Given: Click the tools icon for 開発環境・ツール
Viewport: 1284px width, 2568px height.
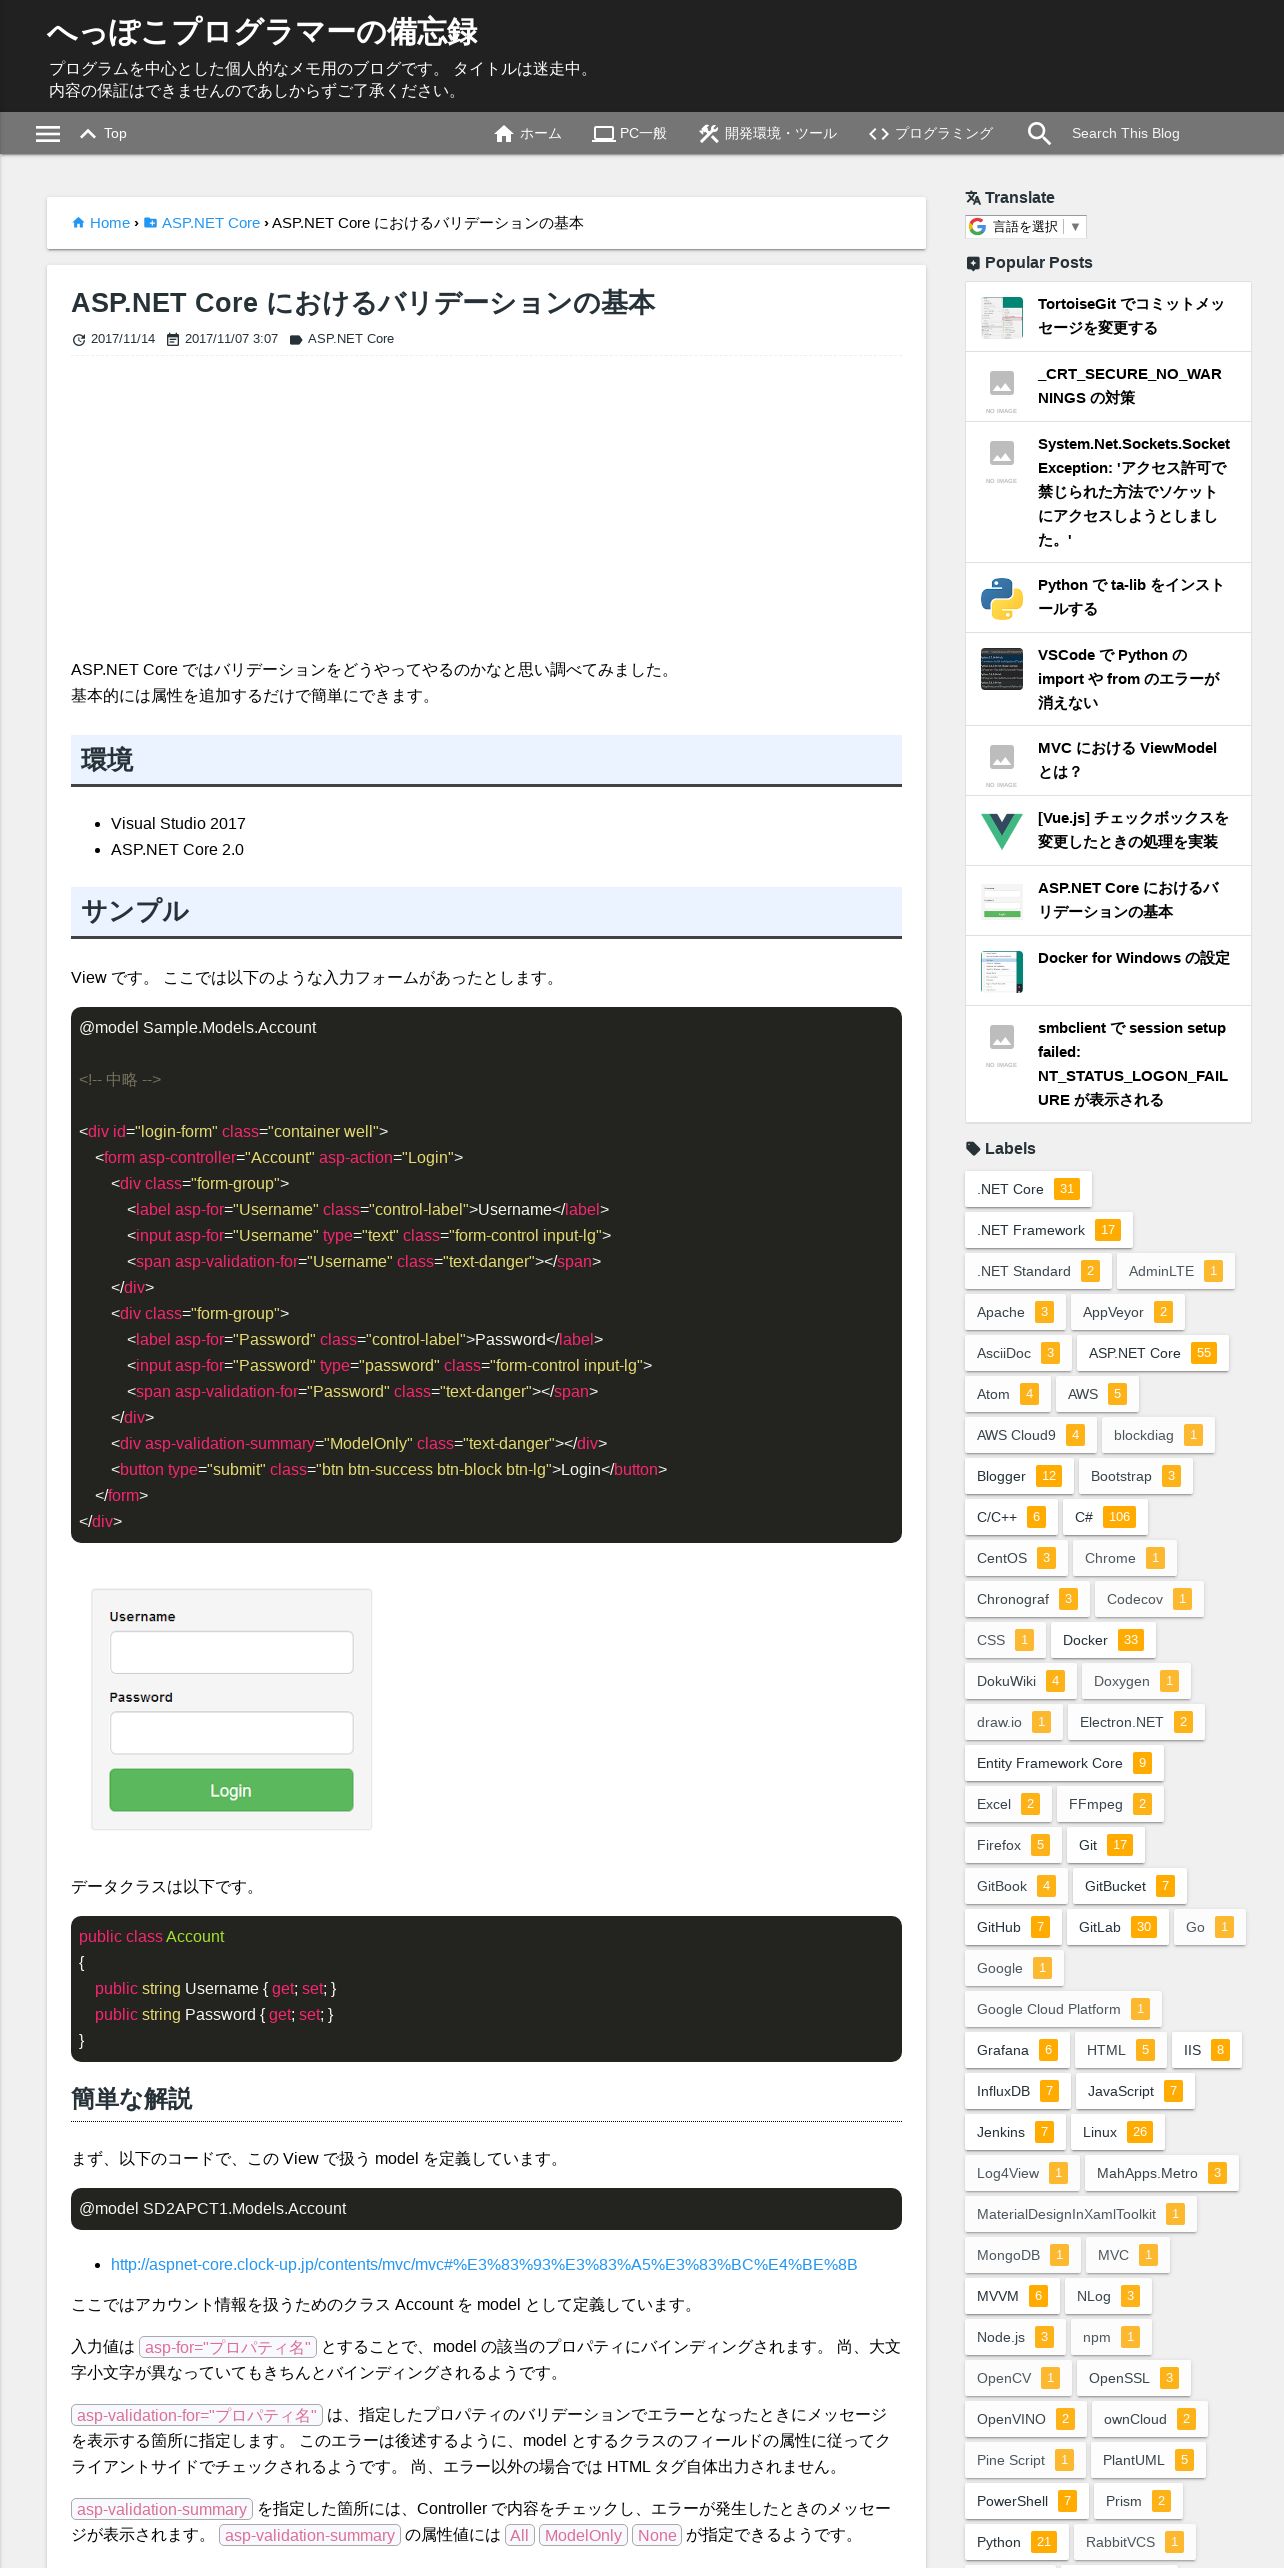Looking at the screenshot, I should 709,134.
